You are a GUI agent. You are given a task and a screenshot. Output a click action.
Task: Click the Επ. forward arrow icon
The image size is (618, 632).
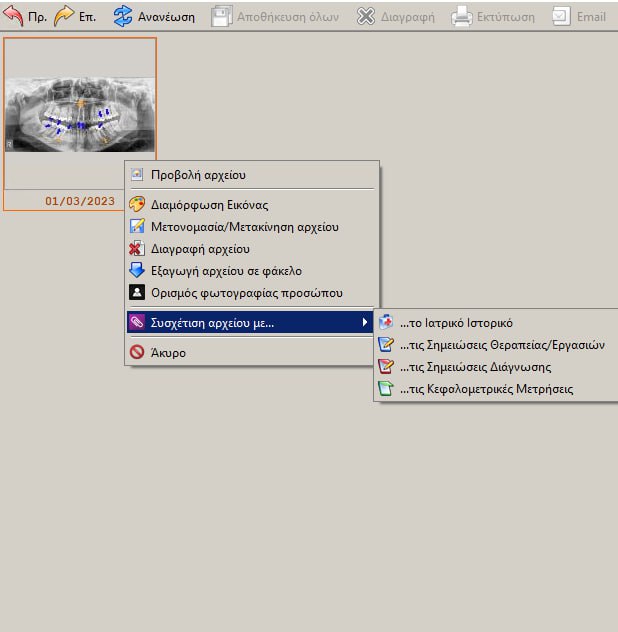64,16
